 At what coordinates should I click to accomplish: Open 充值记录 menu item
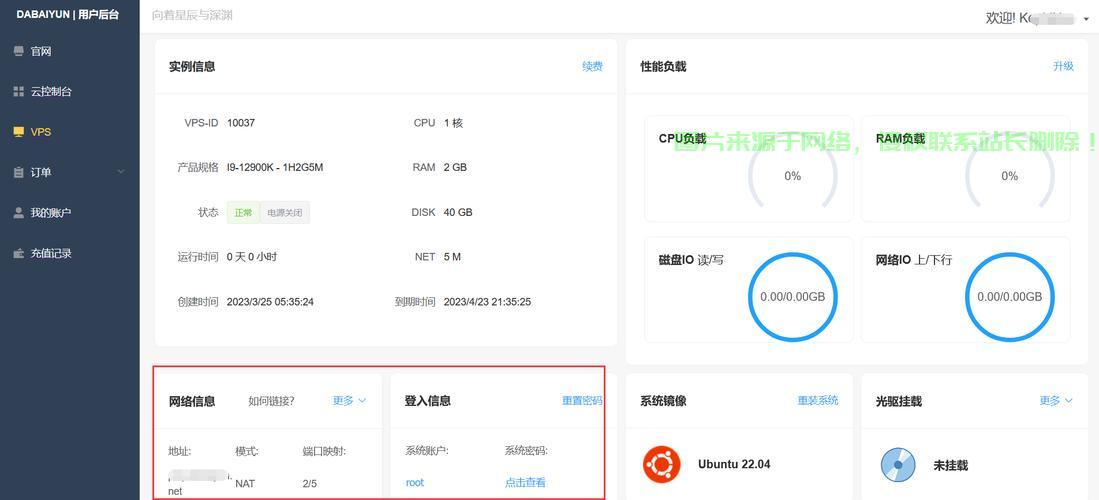[51, 254]
